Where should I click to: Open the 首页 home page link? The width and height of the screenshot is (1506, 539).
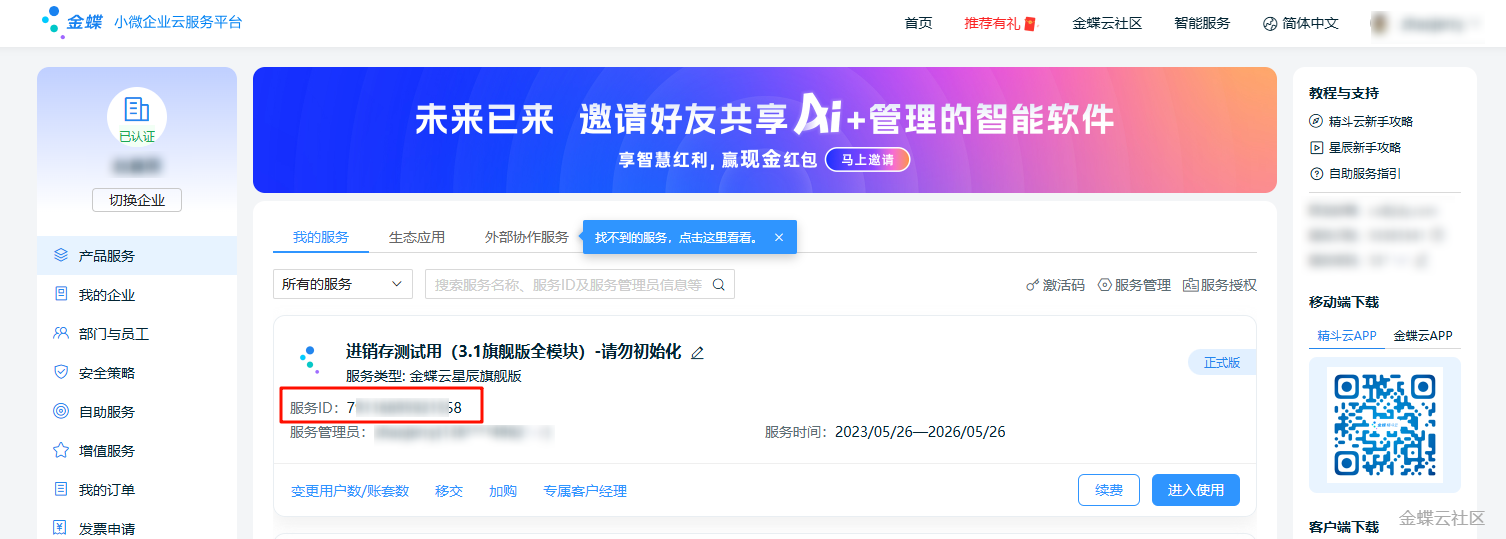pos(918,23)
